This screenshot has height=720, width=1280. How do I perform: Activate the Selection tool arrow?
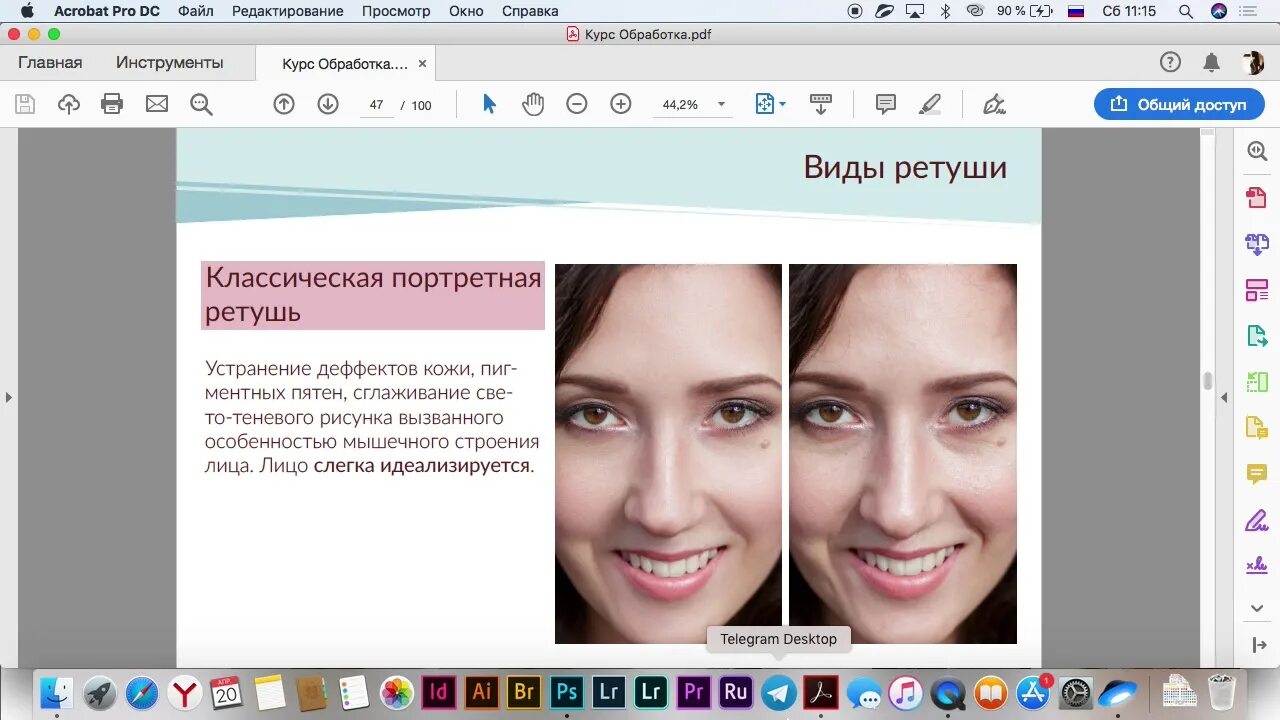click(489, 103)
